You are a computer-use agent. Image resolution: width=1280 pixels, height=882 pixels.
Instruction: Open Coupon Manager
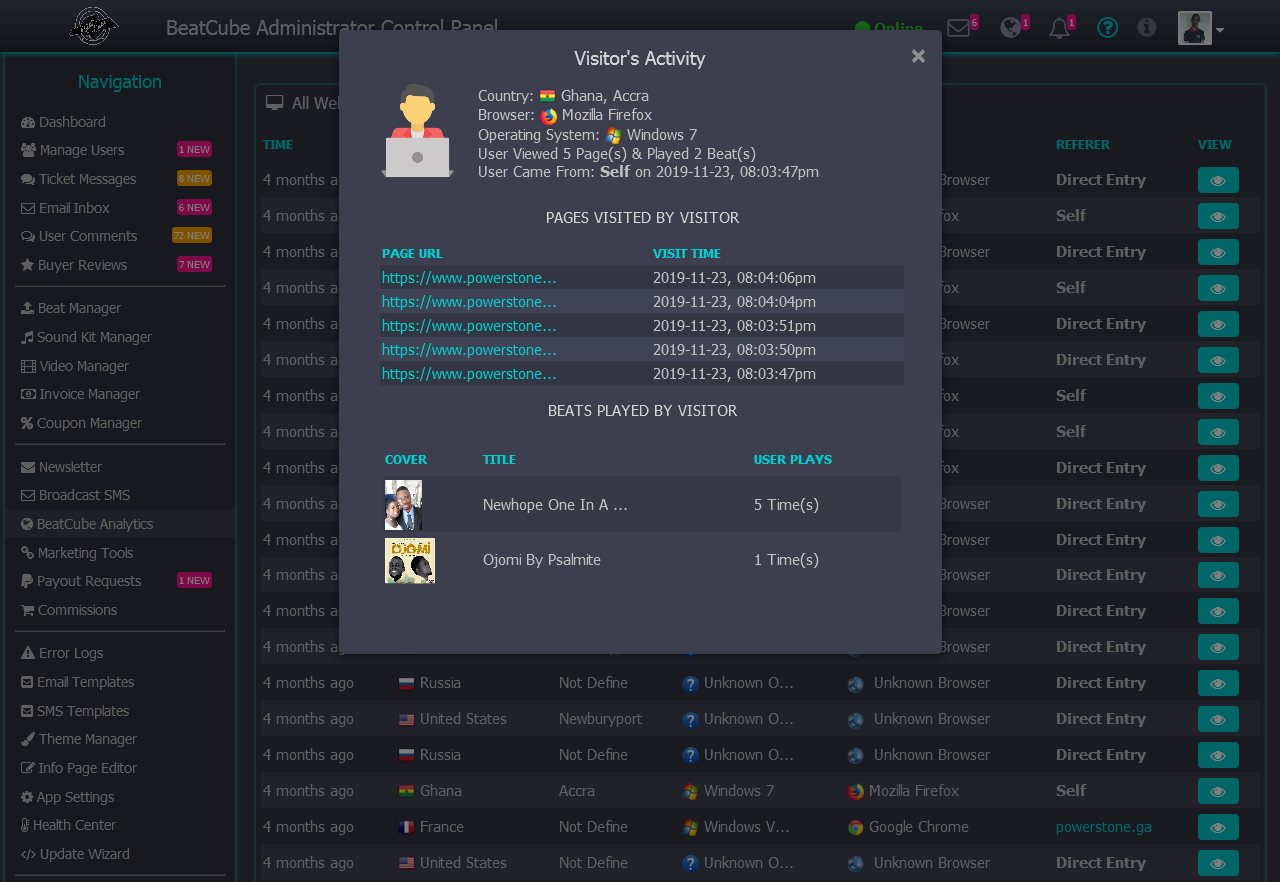[x=82, y=423]
